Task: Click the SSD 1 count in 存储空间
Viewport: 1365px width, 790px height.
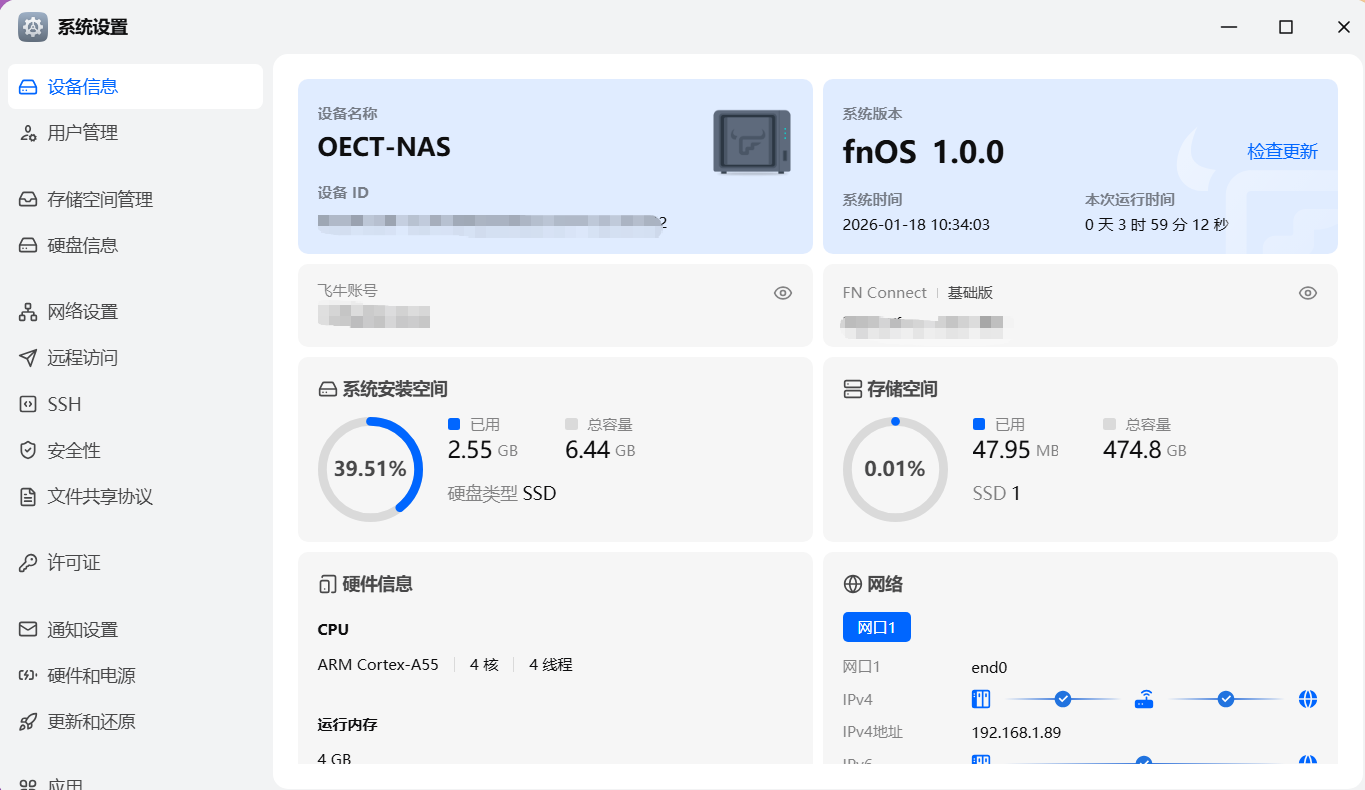Action: 997,493
